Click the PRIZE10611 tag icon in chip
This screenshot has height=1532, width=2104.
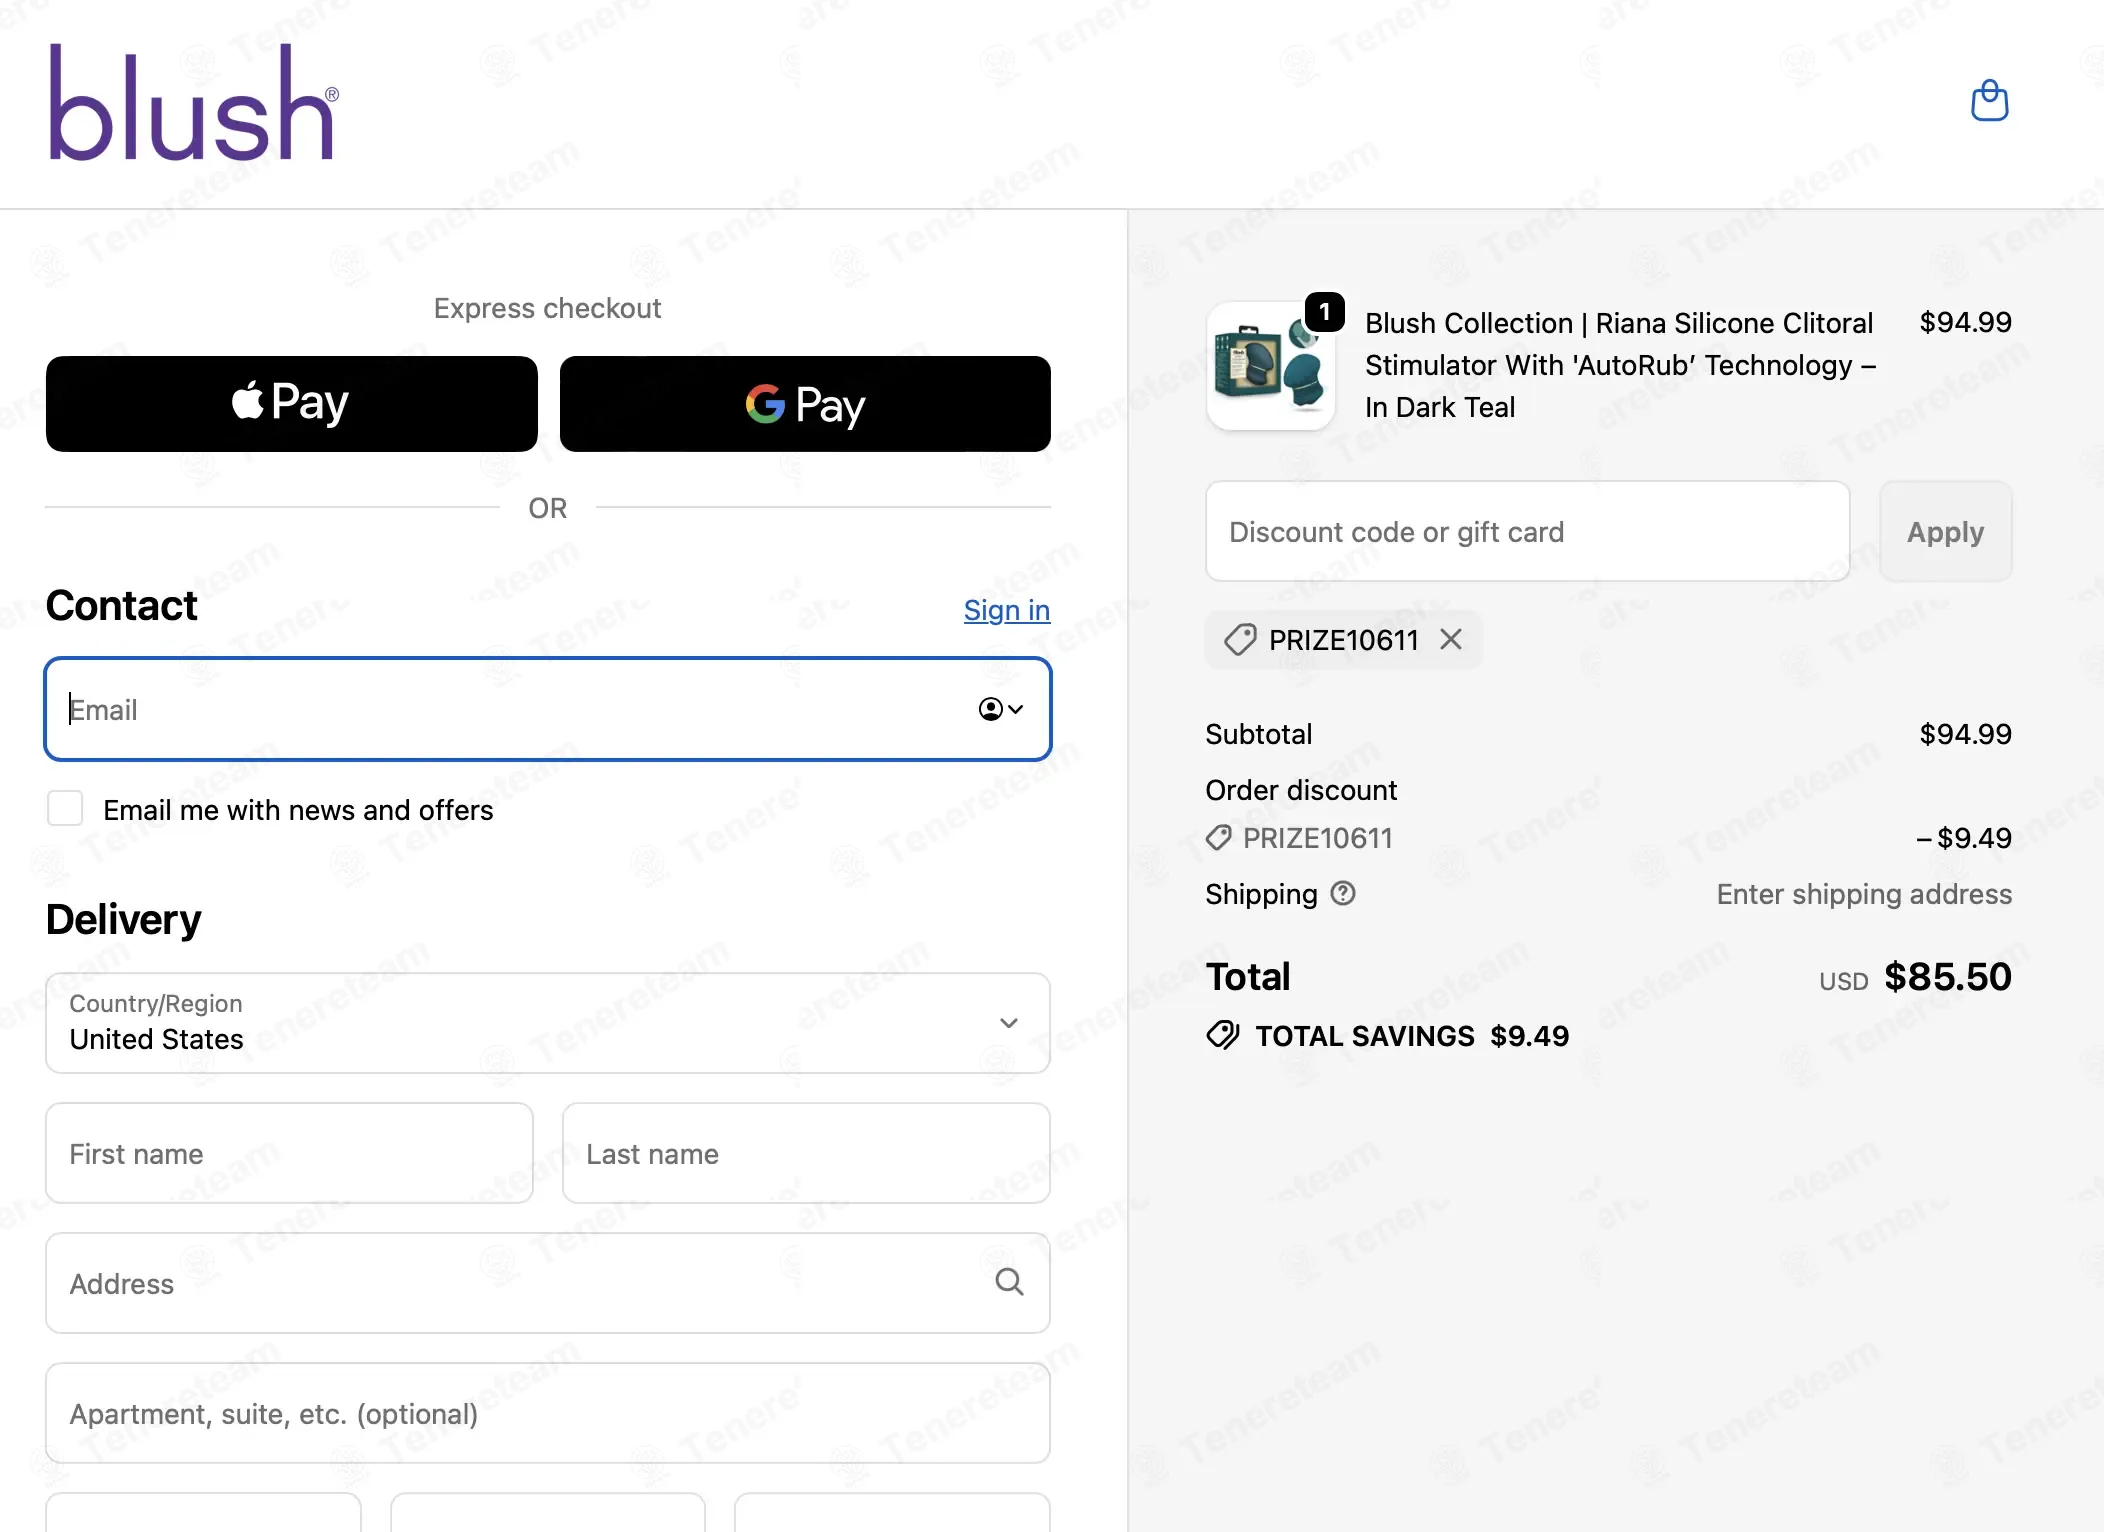1240,640
